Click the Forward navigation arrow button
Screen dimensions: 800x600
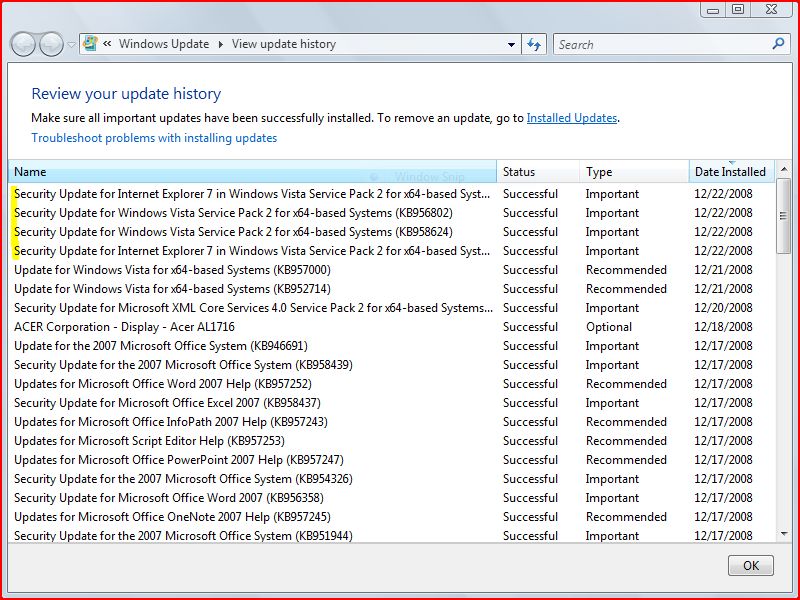click(x=52, y=44)
